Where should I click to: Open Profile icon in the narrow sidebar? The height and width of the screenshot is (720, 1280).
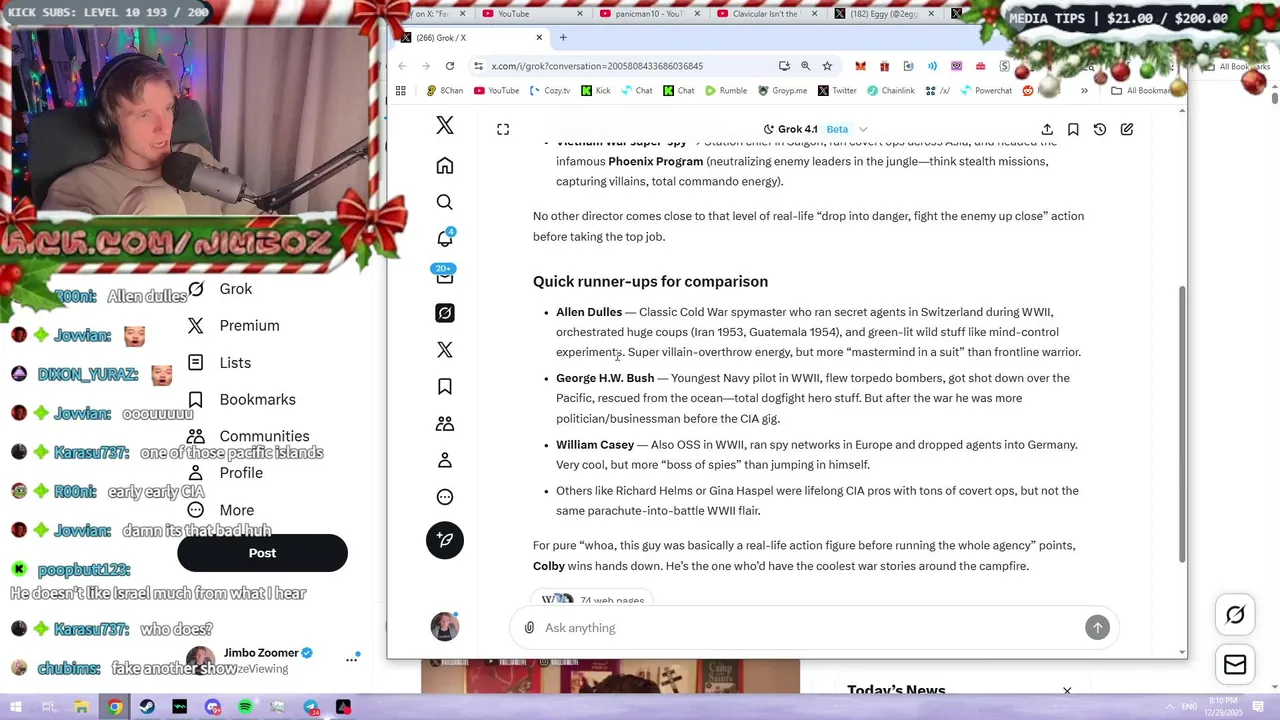[445, 460]
